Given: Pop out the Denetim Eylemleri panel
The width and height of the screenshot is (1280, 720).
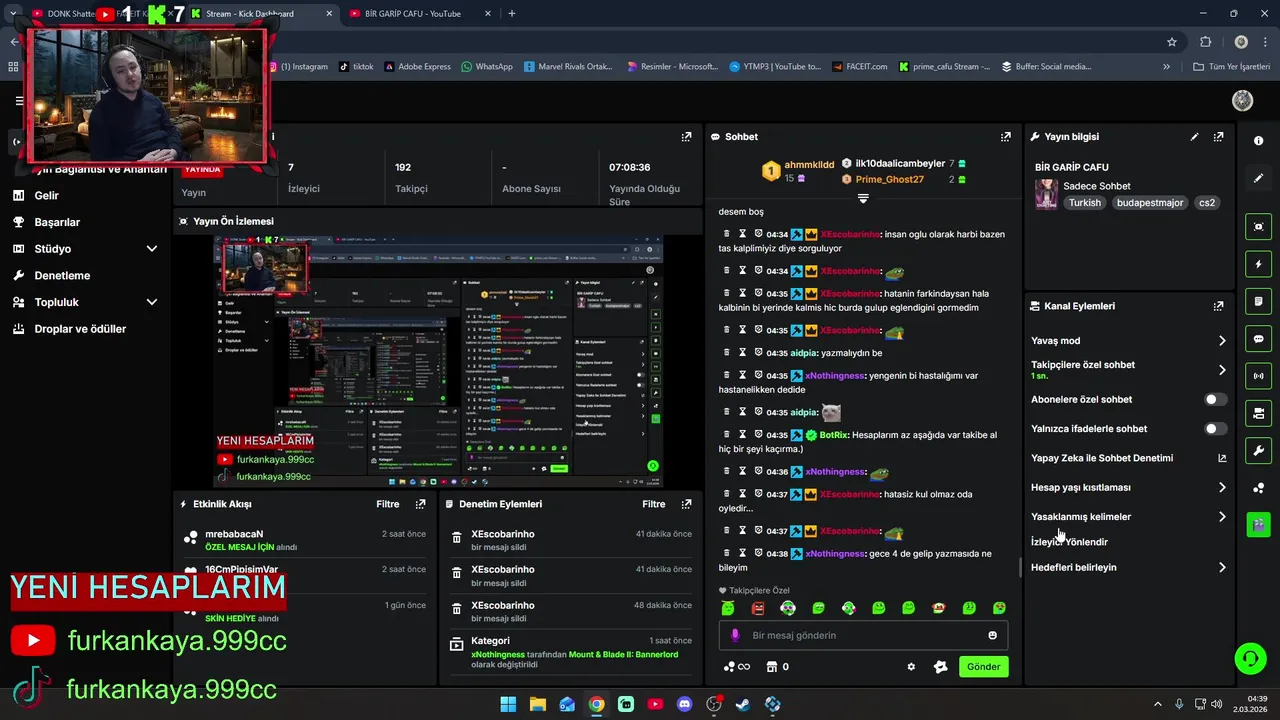Looking at the screenshot, I should [x=686, y=504].
